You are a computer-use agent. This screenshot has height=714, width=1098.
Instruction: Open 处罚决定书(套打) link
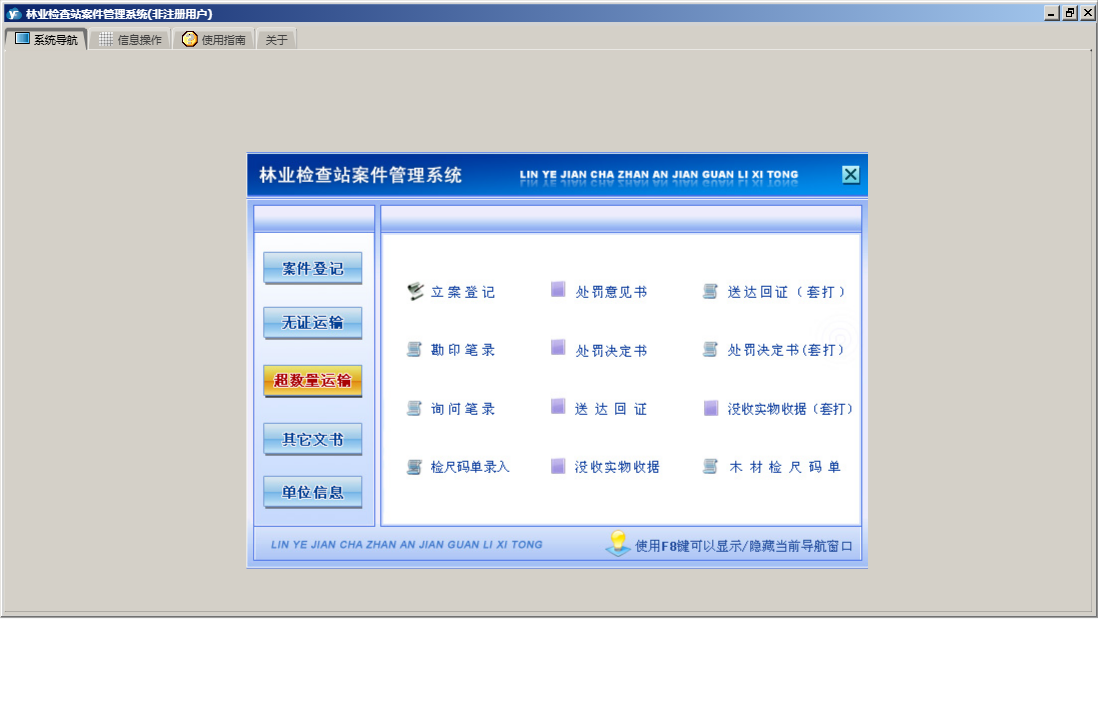click(786, 349)
